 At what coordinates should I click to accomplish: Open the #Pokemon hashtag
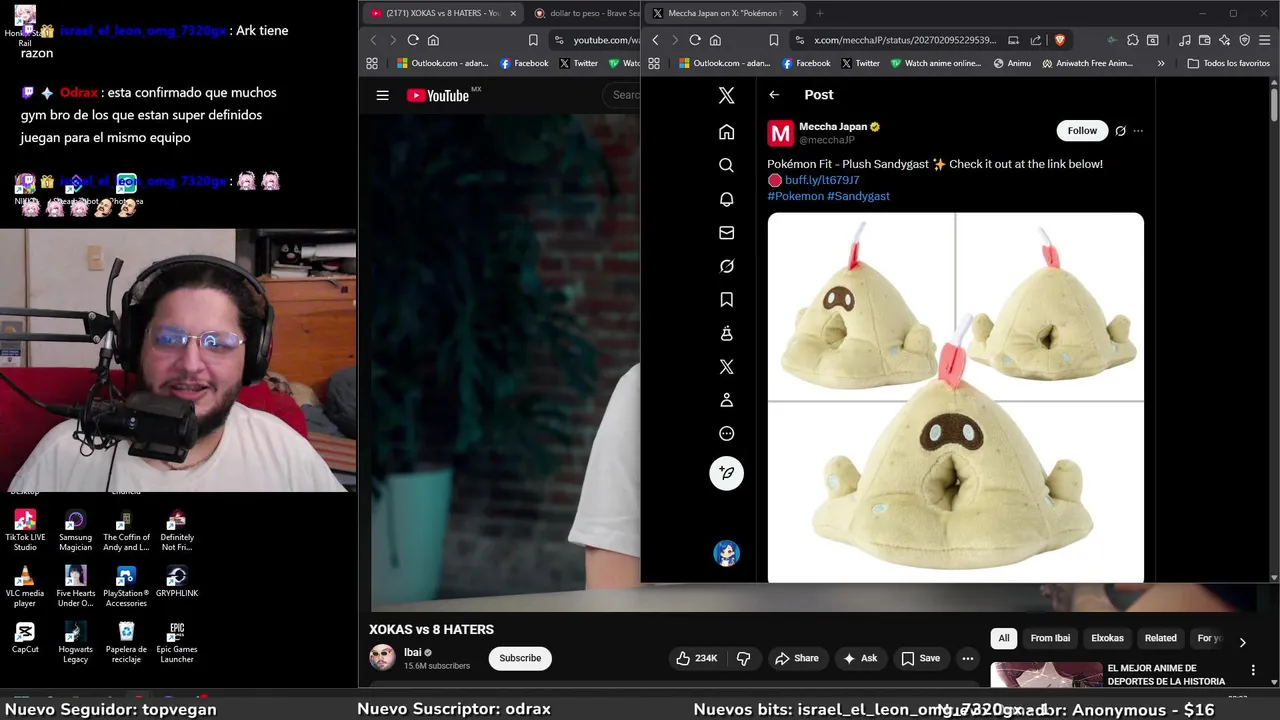(x=796, y=196)
